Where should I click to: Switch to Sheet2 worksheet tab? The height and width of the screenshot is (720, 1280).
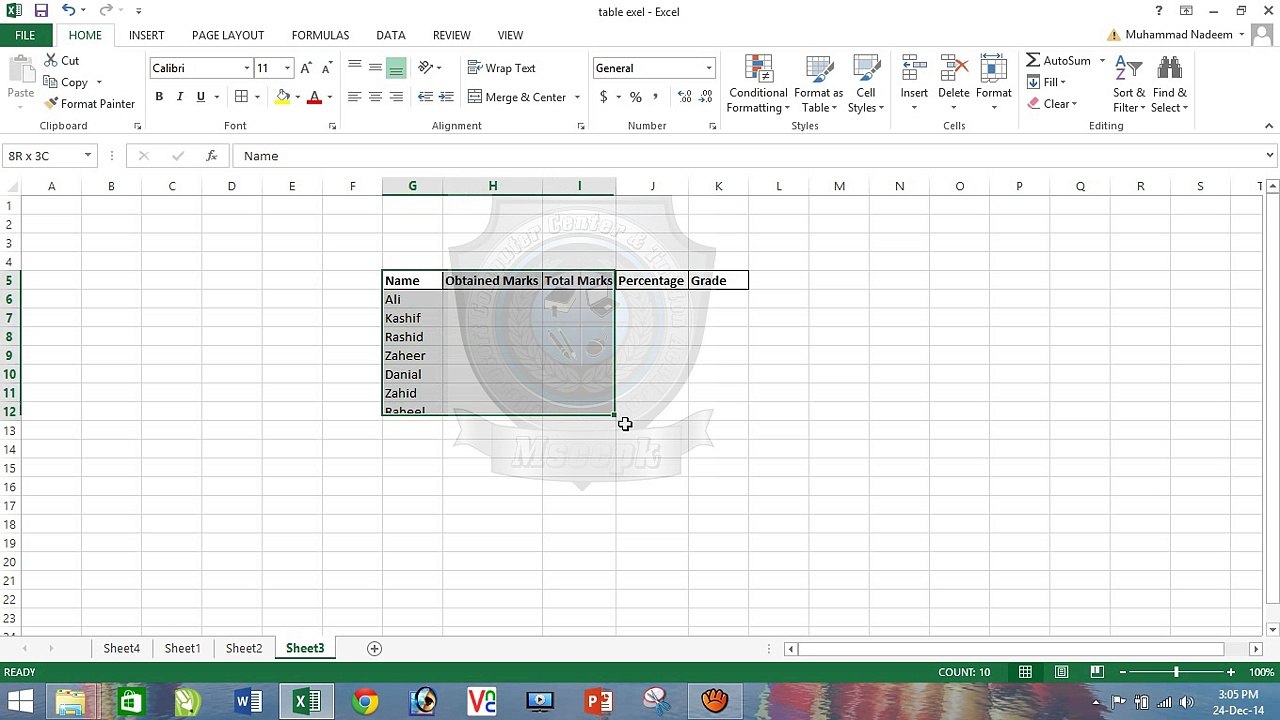pyautogui.click(x=244, y=648)
